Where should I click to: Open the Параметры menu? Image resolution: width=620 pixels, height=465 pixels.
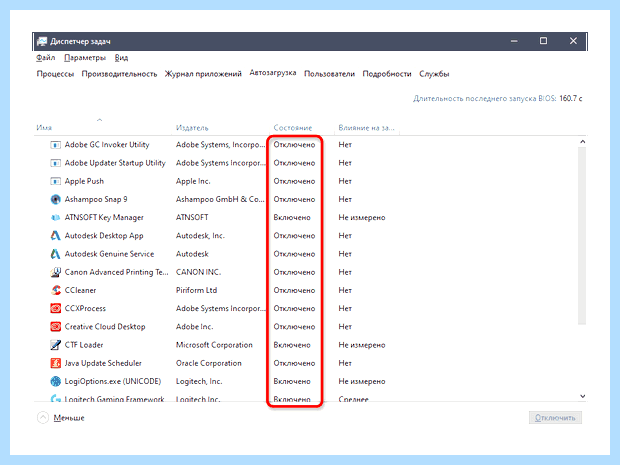point(85,58)
